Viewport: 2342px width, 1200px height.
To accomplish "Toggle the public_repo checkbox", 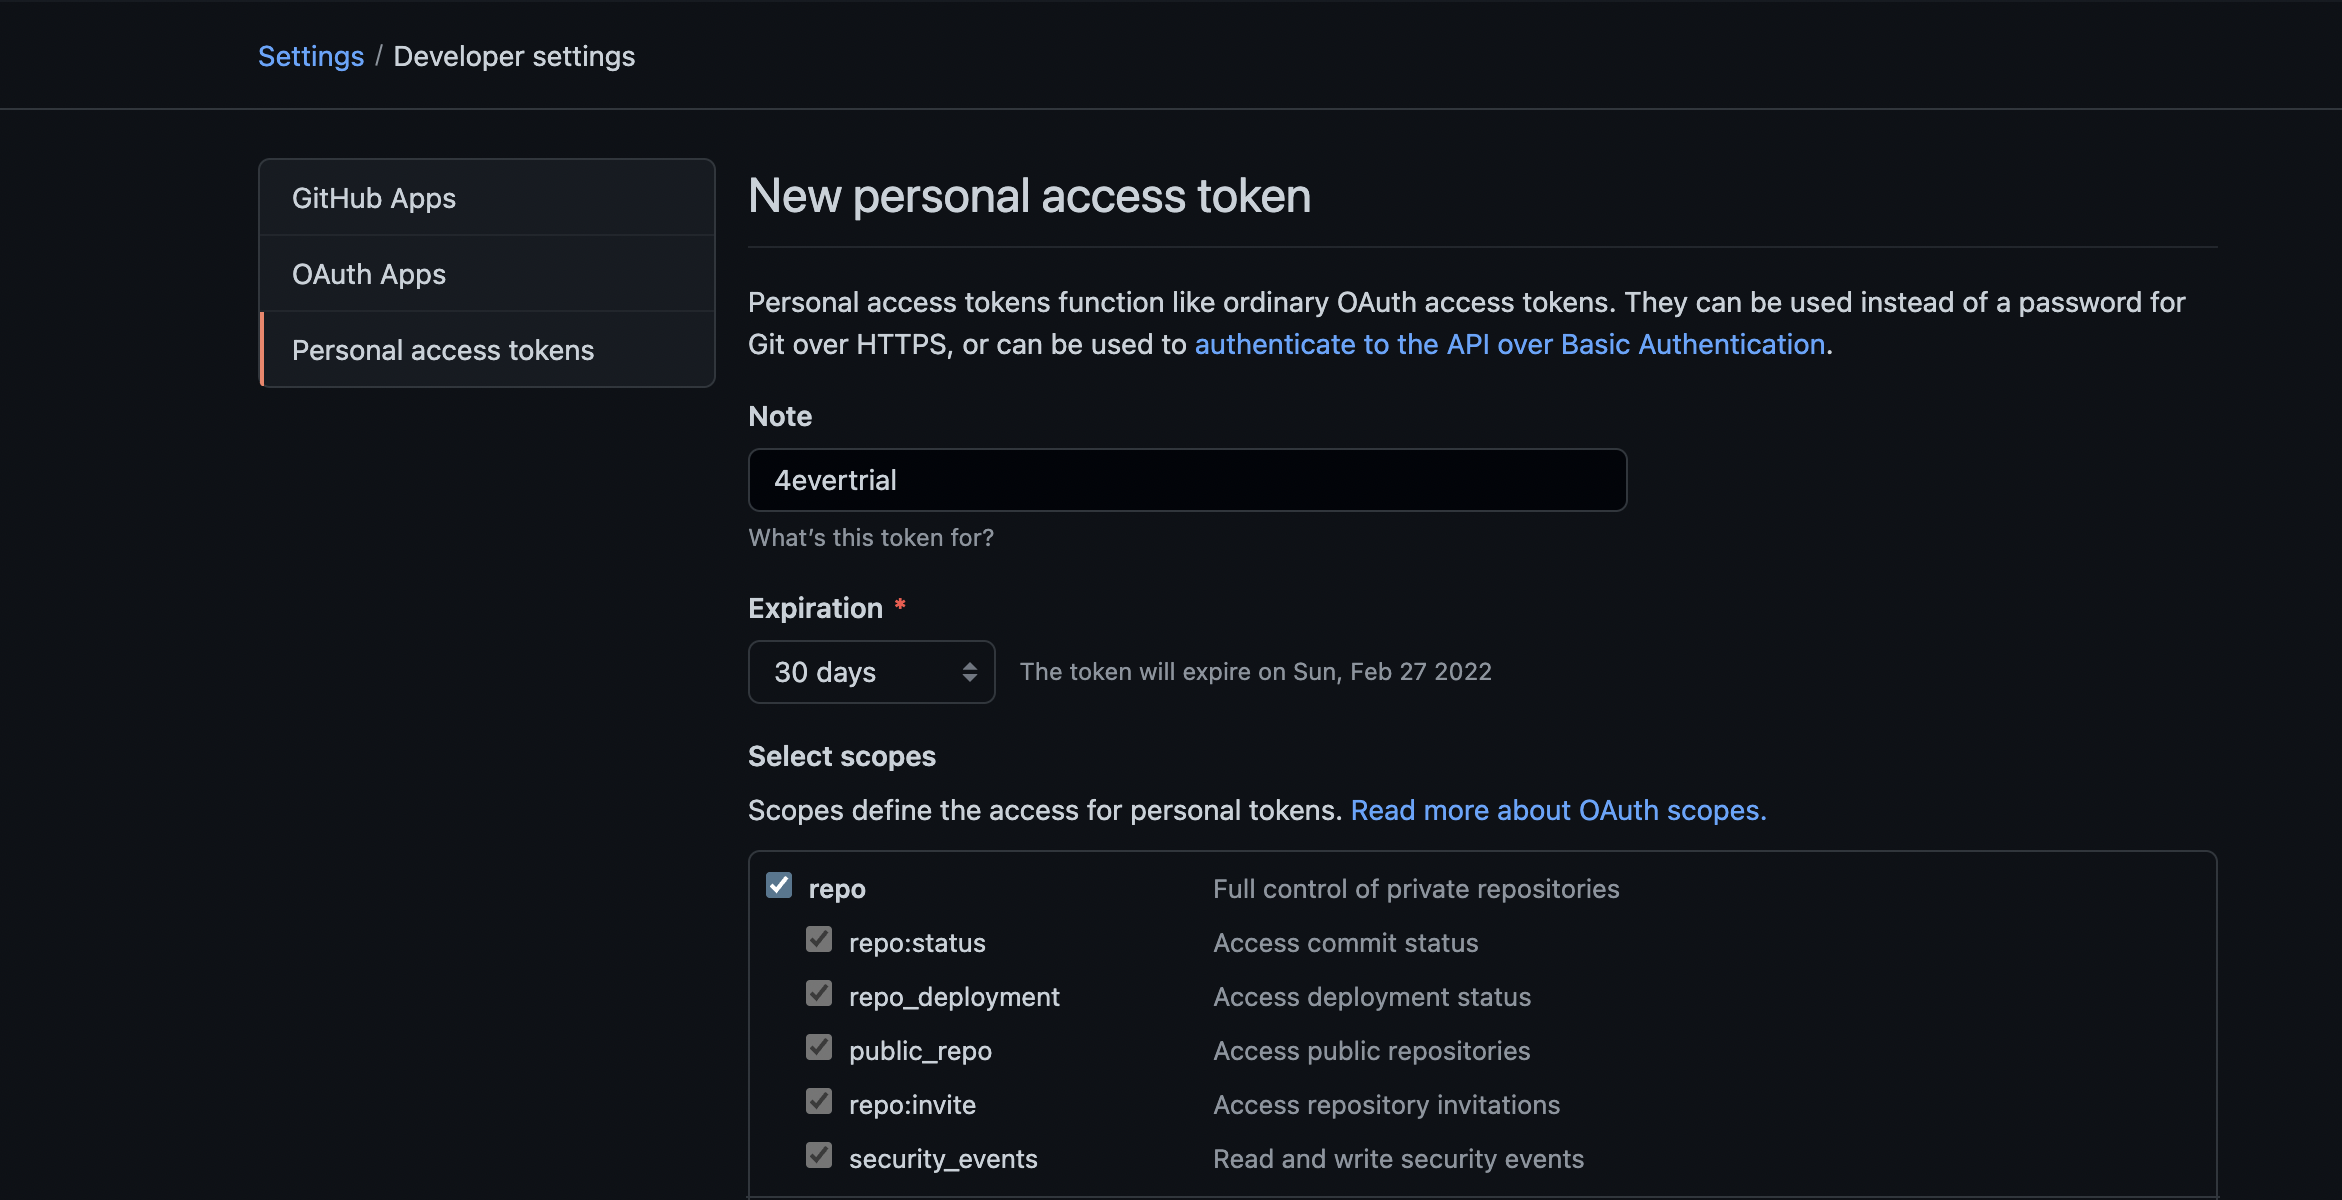I will pos(819,1048).
